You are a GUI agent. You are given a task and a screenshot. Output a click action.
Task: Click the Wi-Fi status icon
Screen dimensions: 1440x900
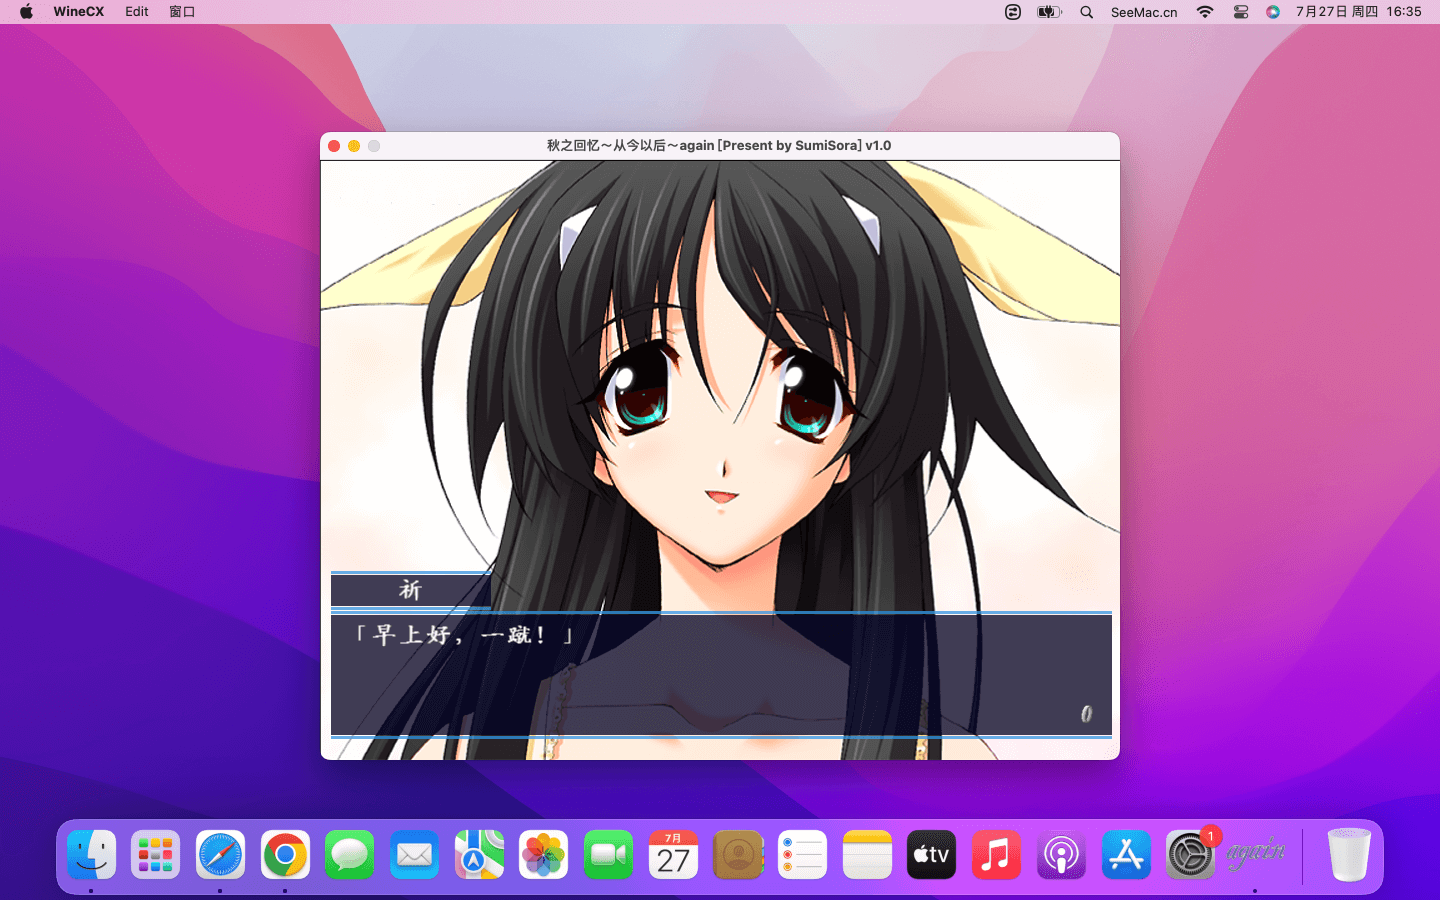pyautogui.click(x=1205, y=12)
